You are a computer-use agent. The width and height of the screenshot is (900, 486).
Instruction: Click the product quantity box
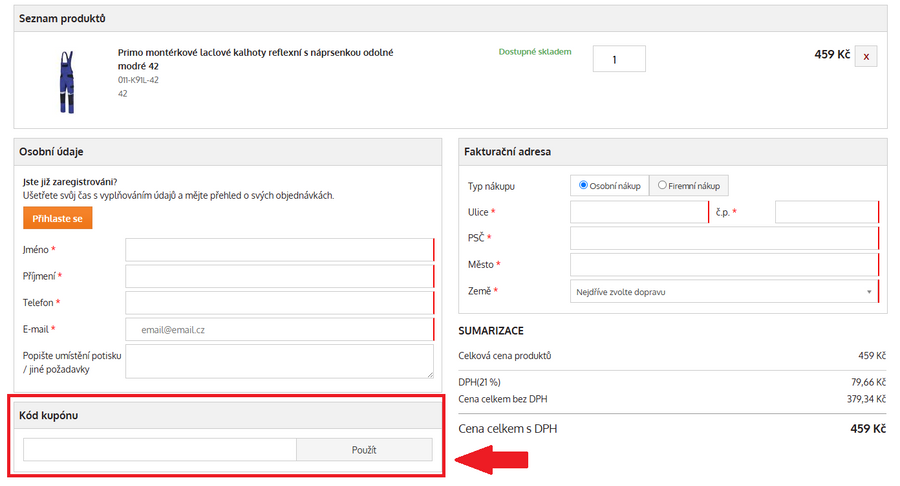619,59
